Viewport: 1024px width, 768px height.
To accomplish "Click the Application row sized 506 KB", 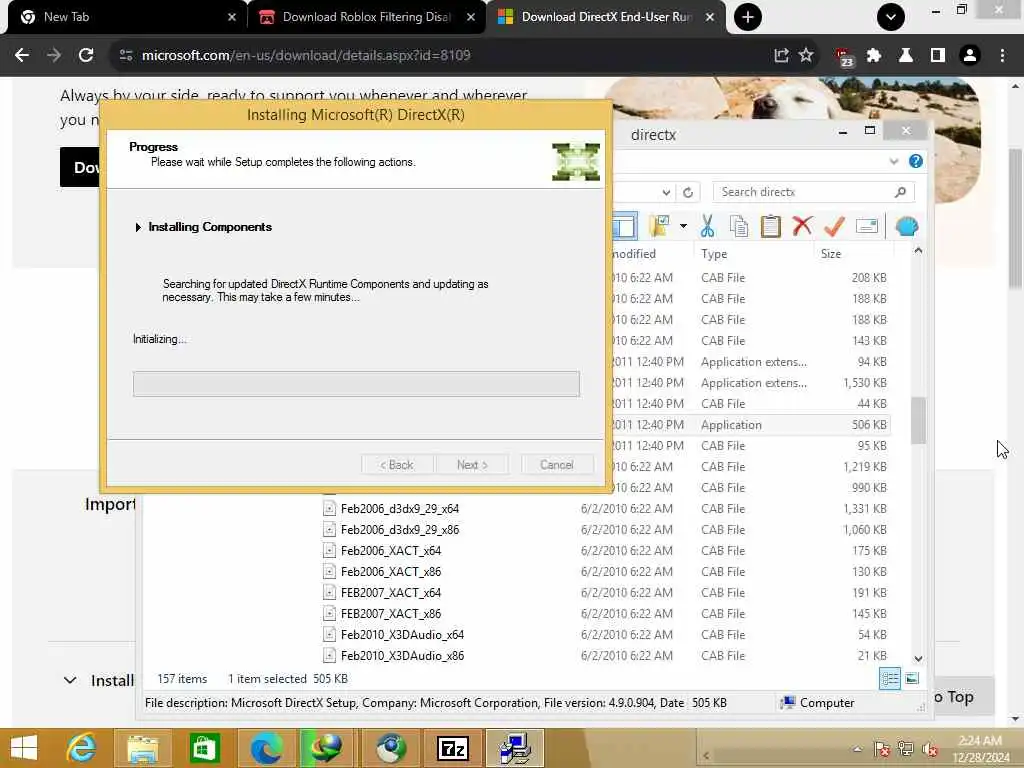I will tap(751, 424).
